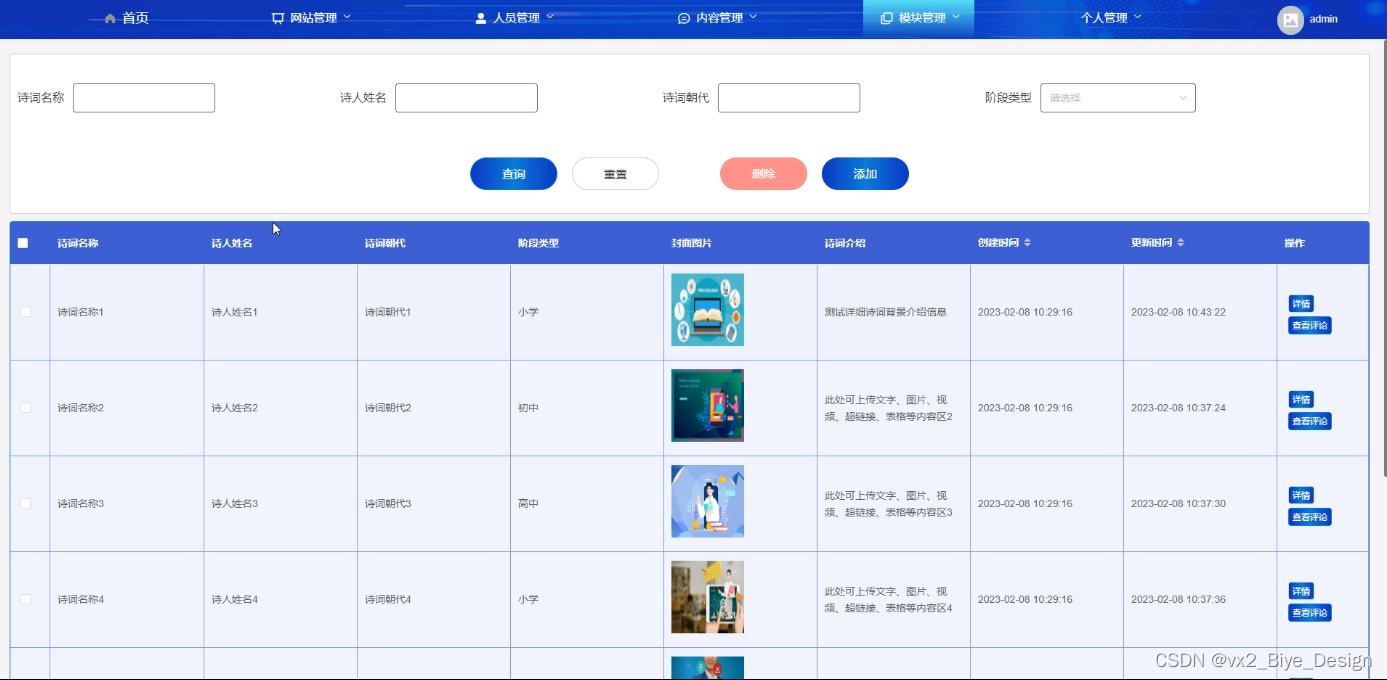Click the monitor icon beside 网站管理
The height and width of the screenshot is (680, 1387).
[278, 18]
